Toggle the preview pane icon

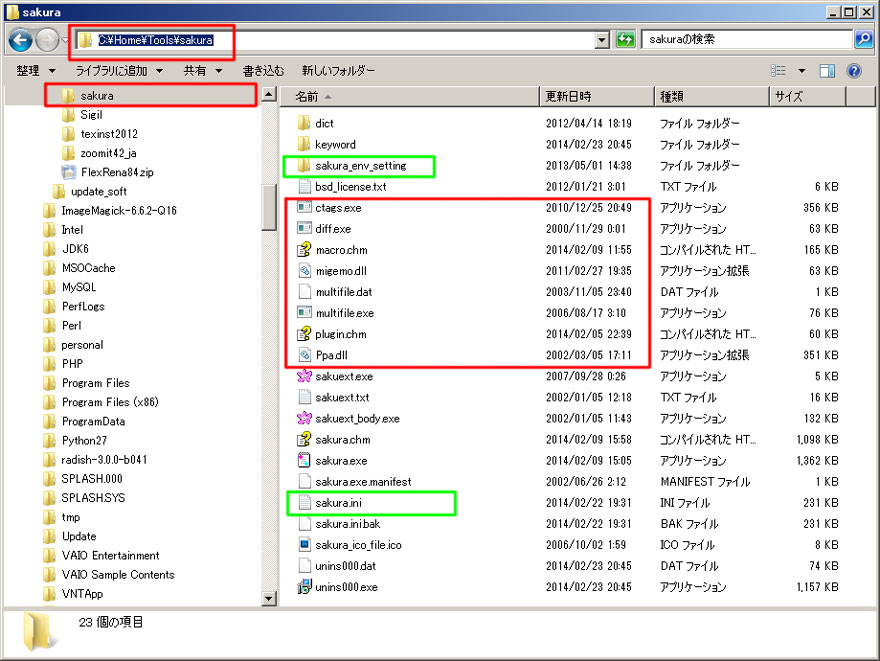[x=827, y=71]
